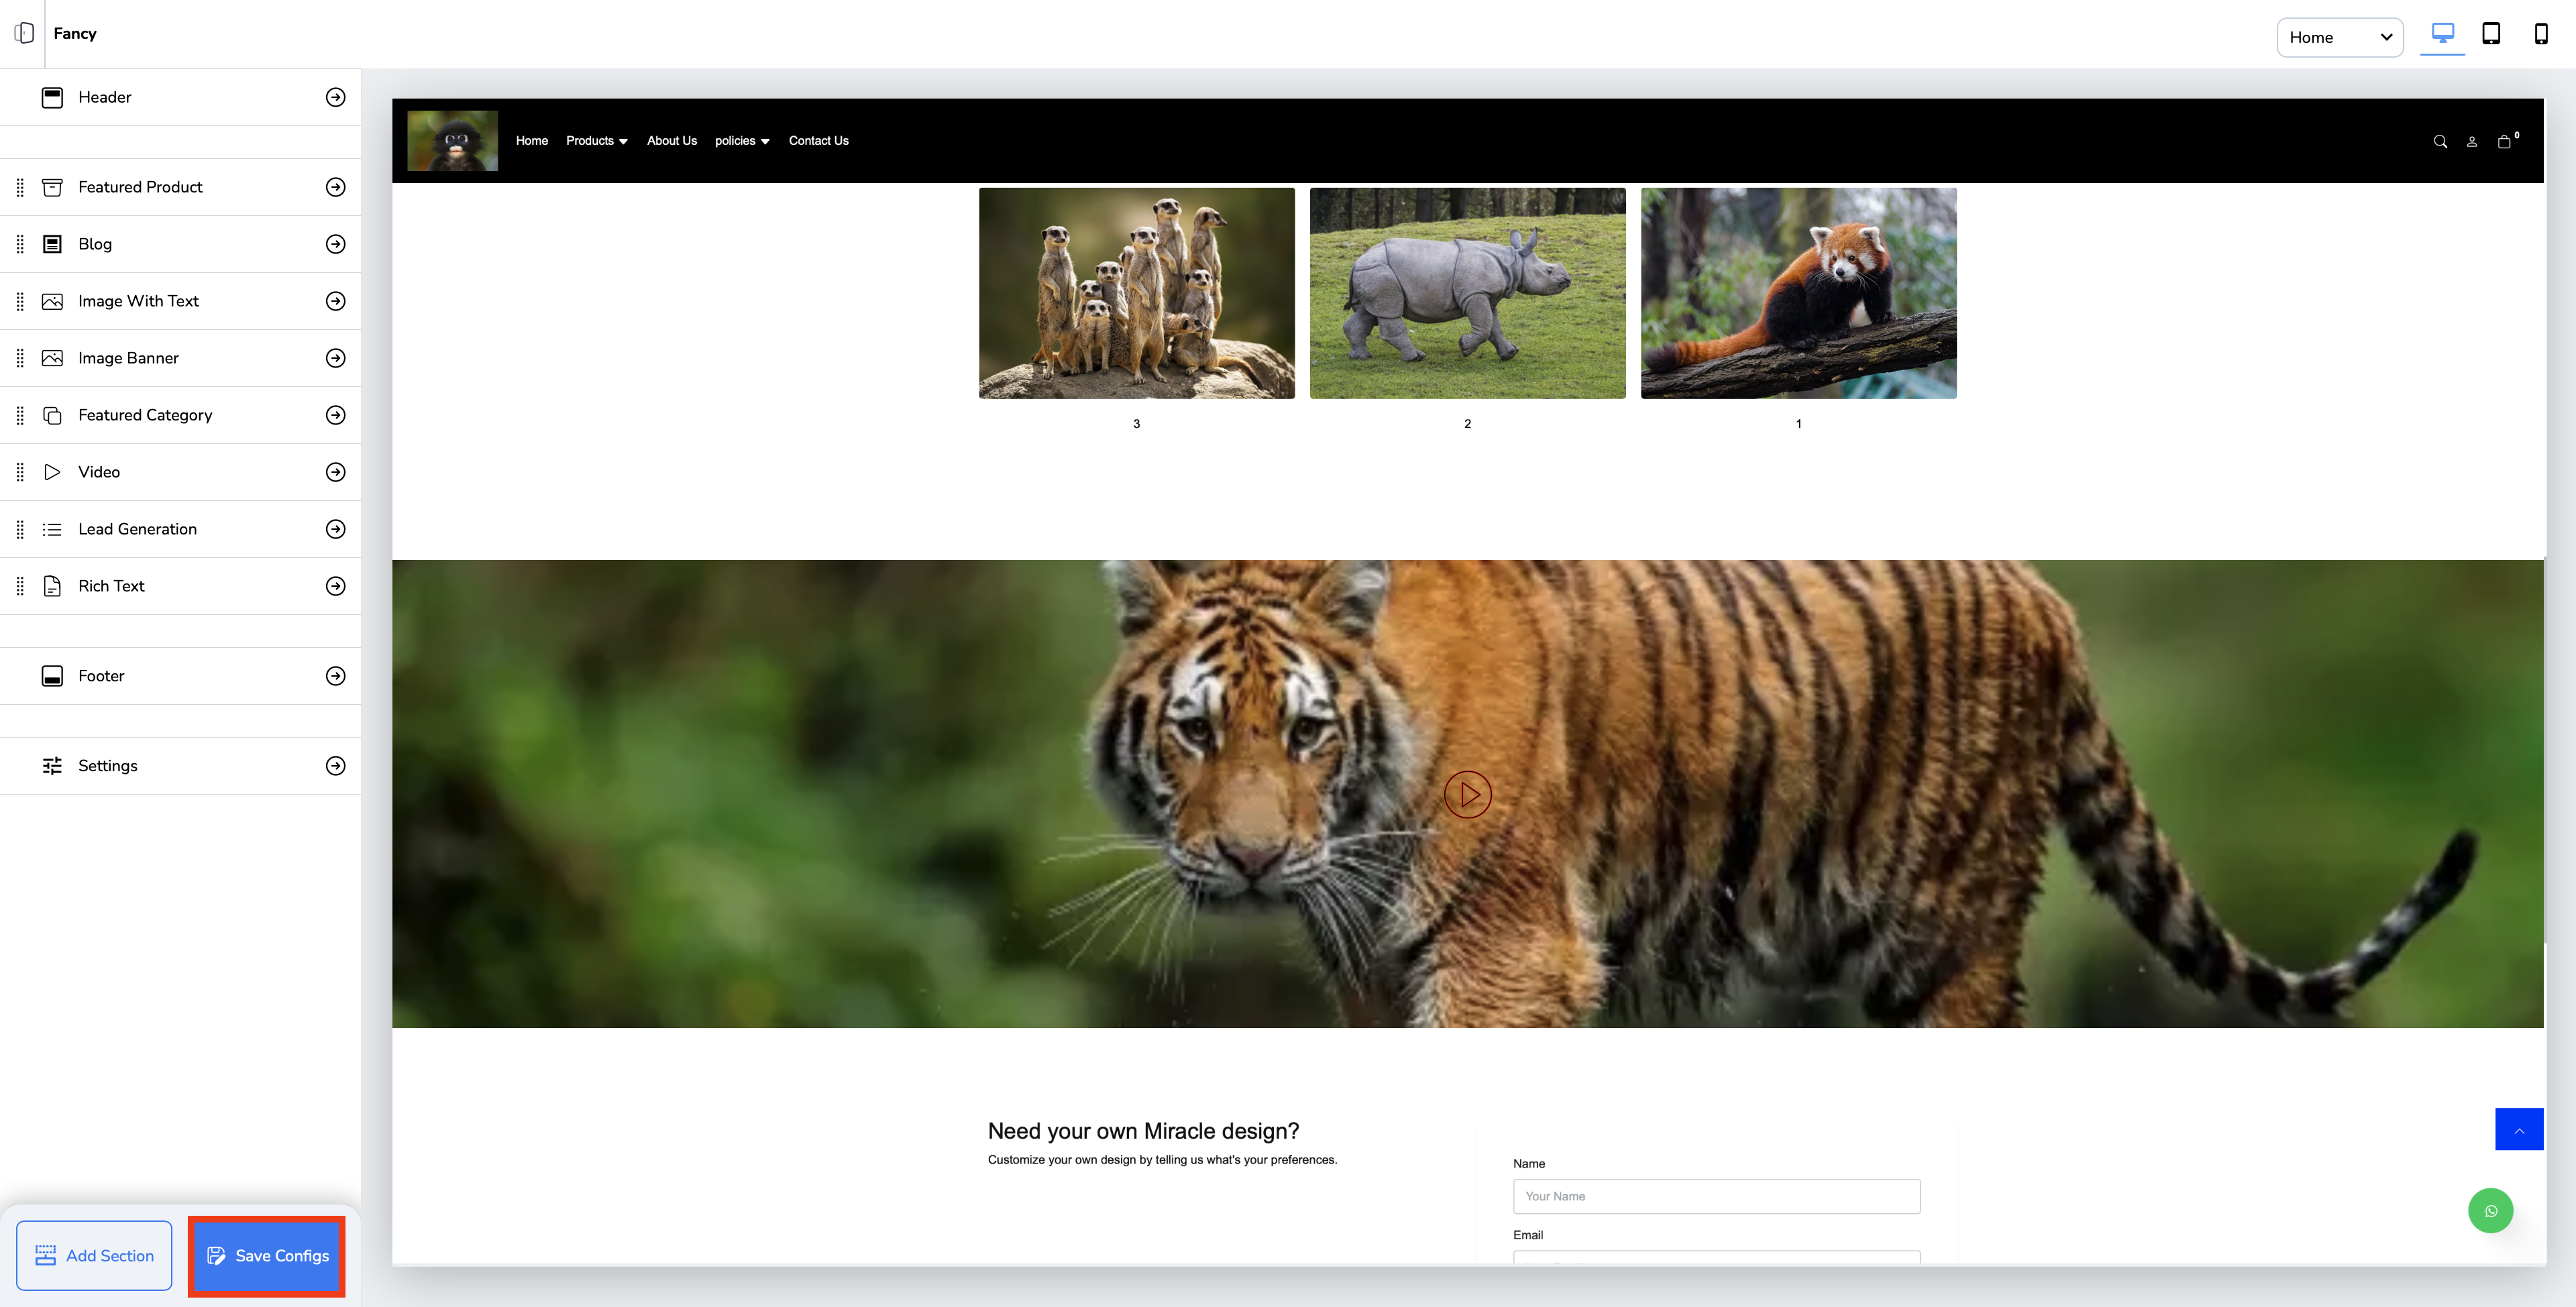Grab the Blog section drag handle
The width and height of the screenshot is (2576, 1307).
(20, 244)
